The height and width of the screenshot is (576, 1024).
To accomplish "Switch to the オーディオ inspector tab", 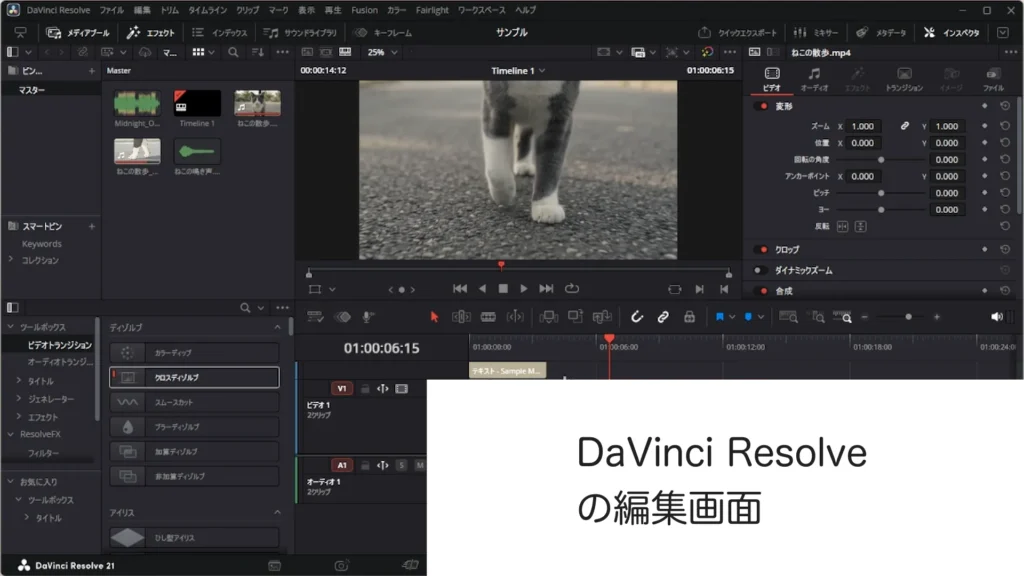I will tap(814, 79).
